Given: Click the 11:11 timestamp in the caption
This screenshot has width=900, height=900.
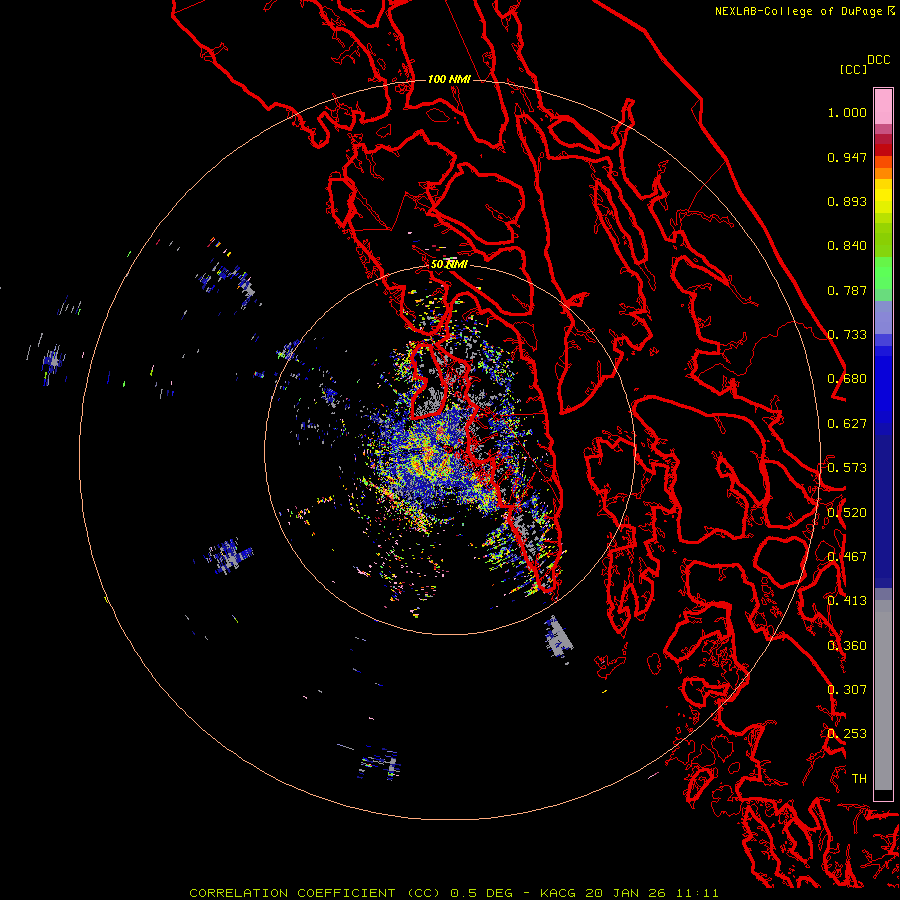Looking at the screenshot, I should pos(696,893).
